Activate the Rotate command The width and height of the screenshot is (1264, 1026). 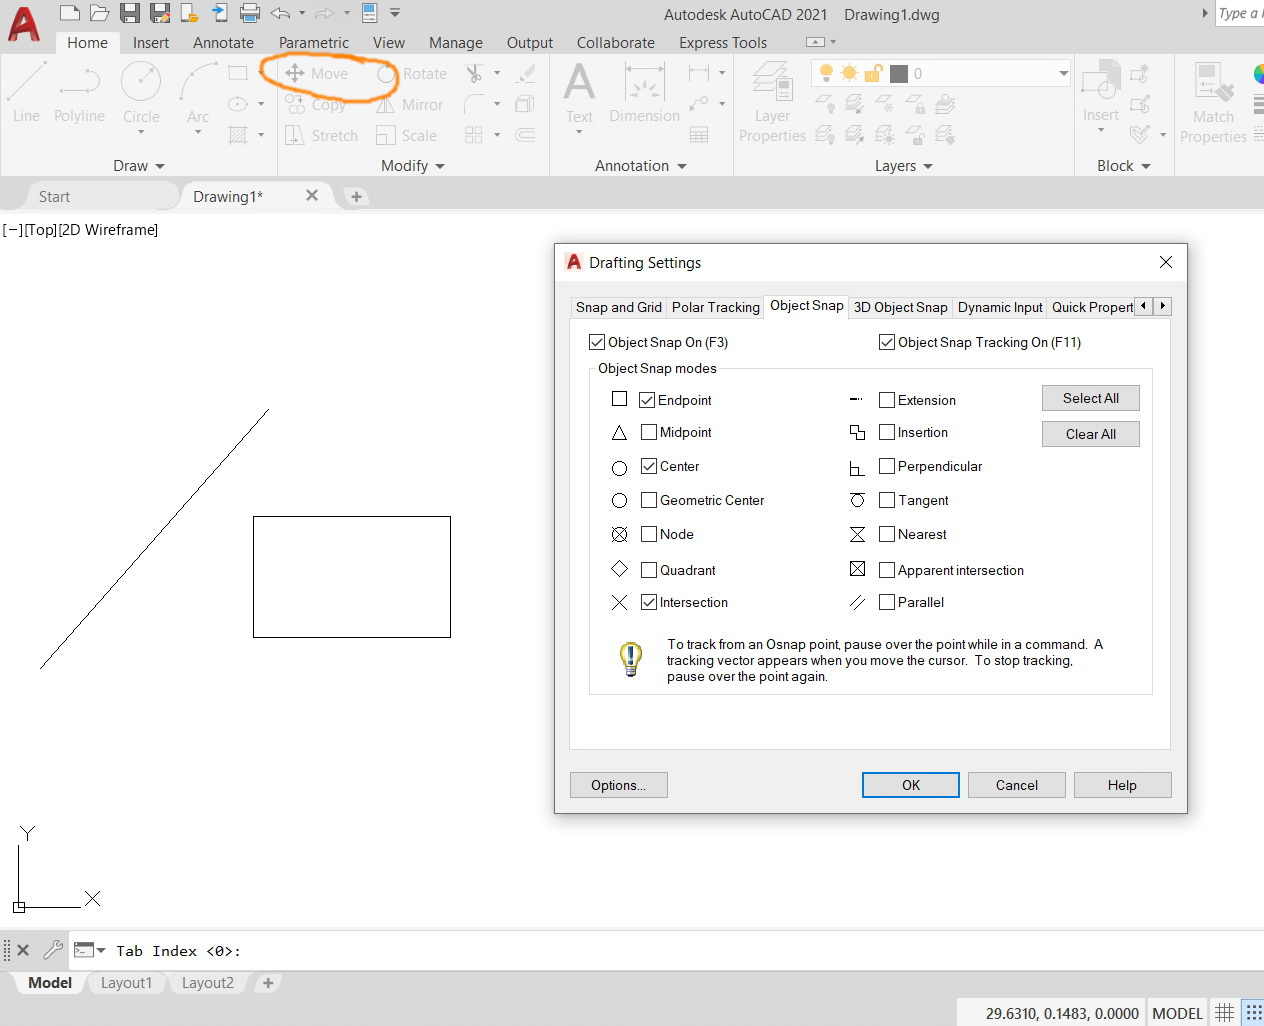click(x=412, y=74)
